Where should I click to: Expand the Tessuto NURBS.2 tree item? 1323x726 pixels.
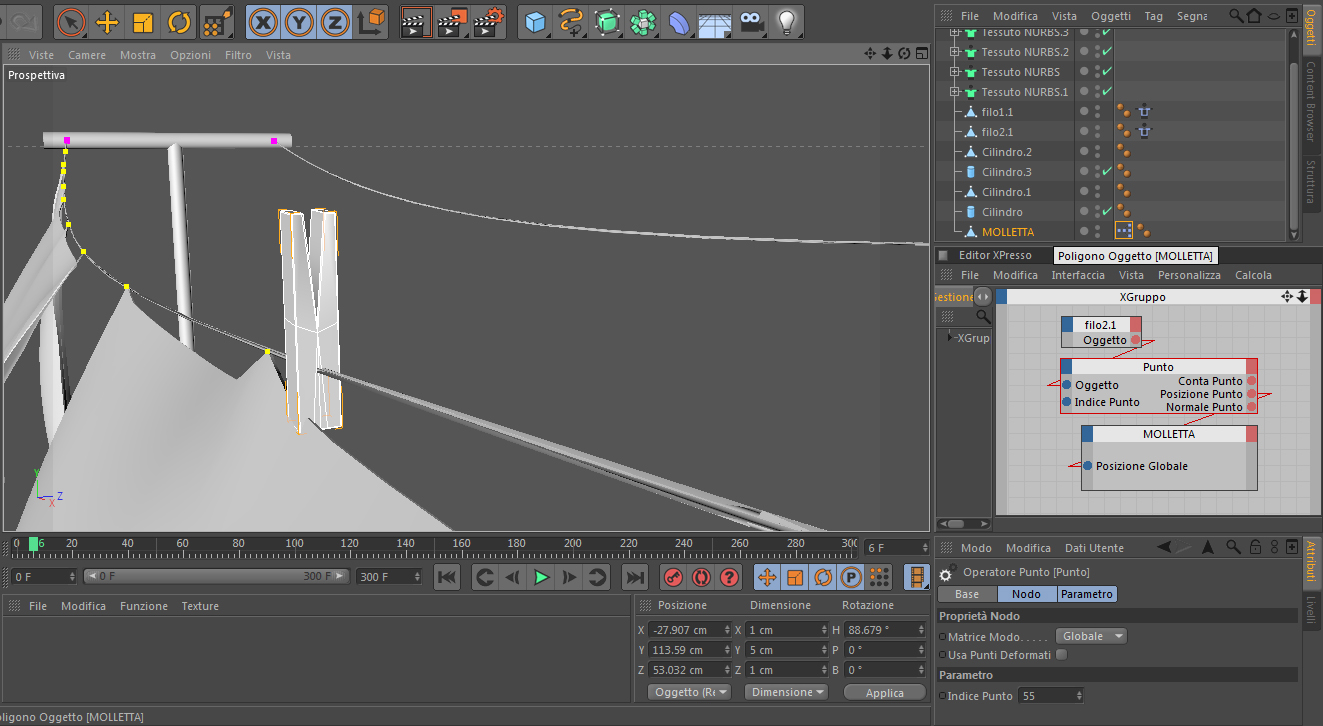(954, 52)
